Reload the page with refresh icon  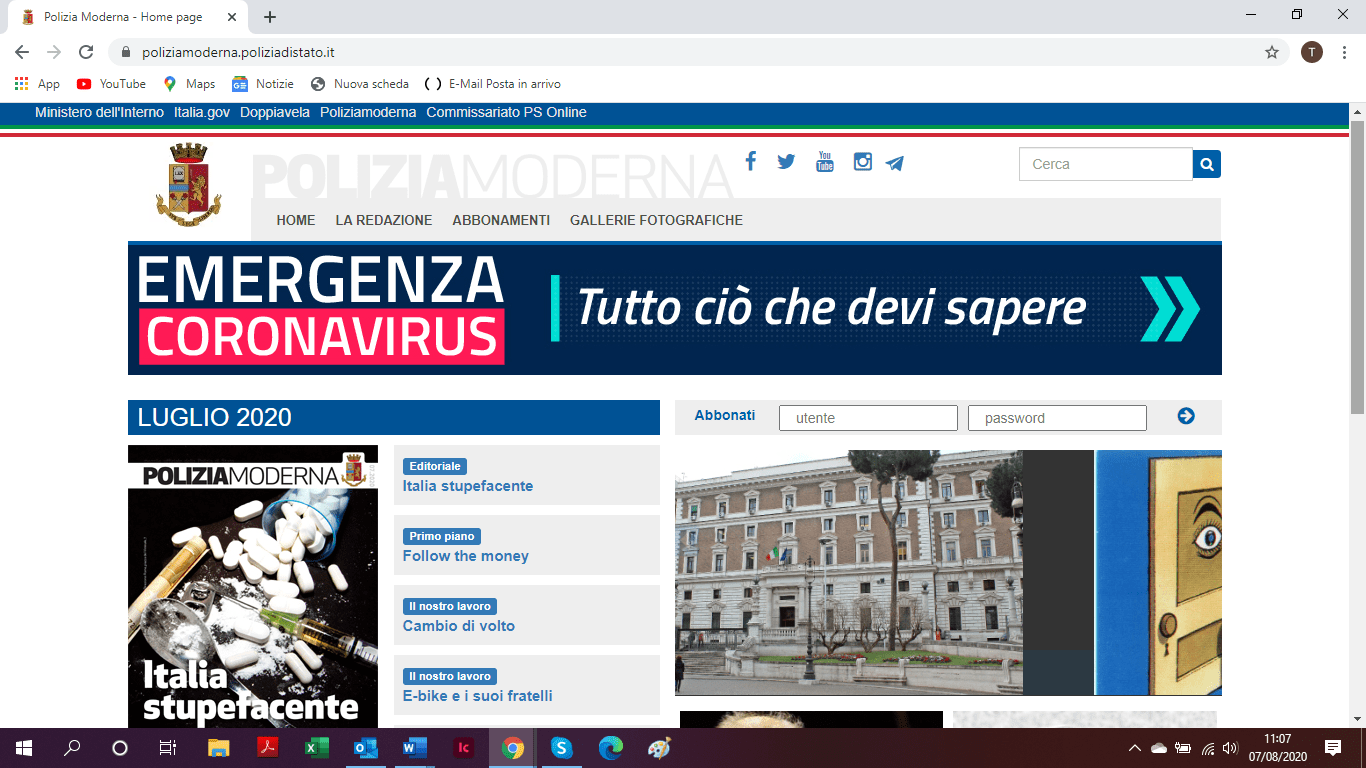point(86,52)
